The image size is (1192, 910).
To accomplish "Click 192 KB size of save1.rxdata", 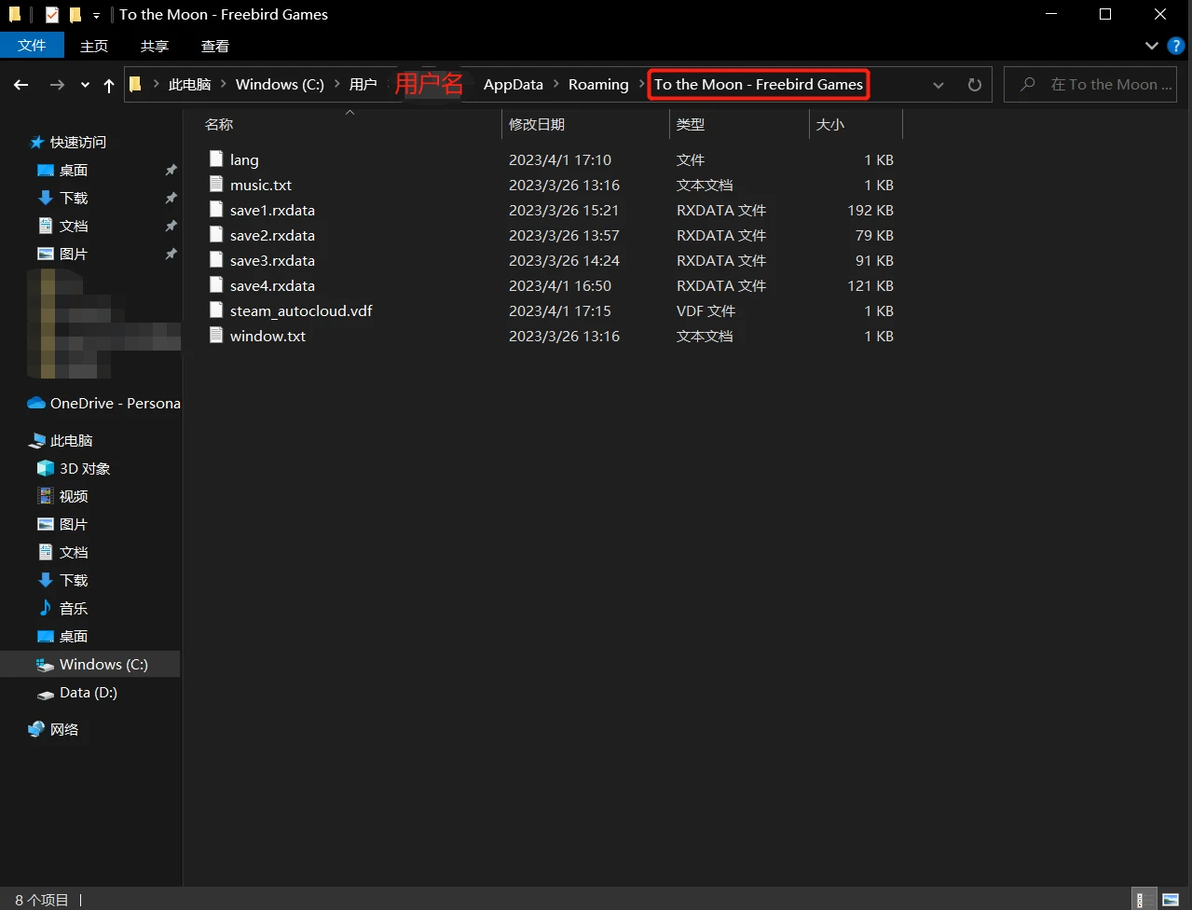I will (x=870, y=211).
